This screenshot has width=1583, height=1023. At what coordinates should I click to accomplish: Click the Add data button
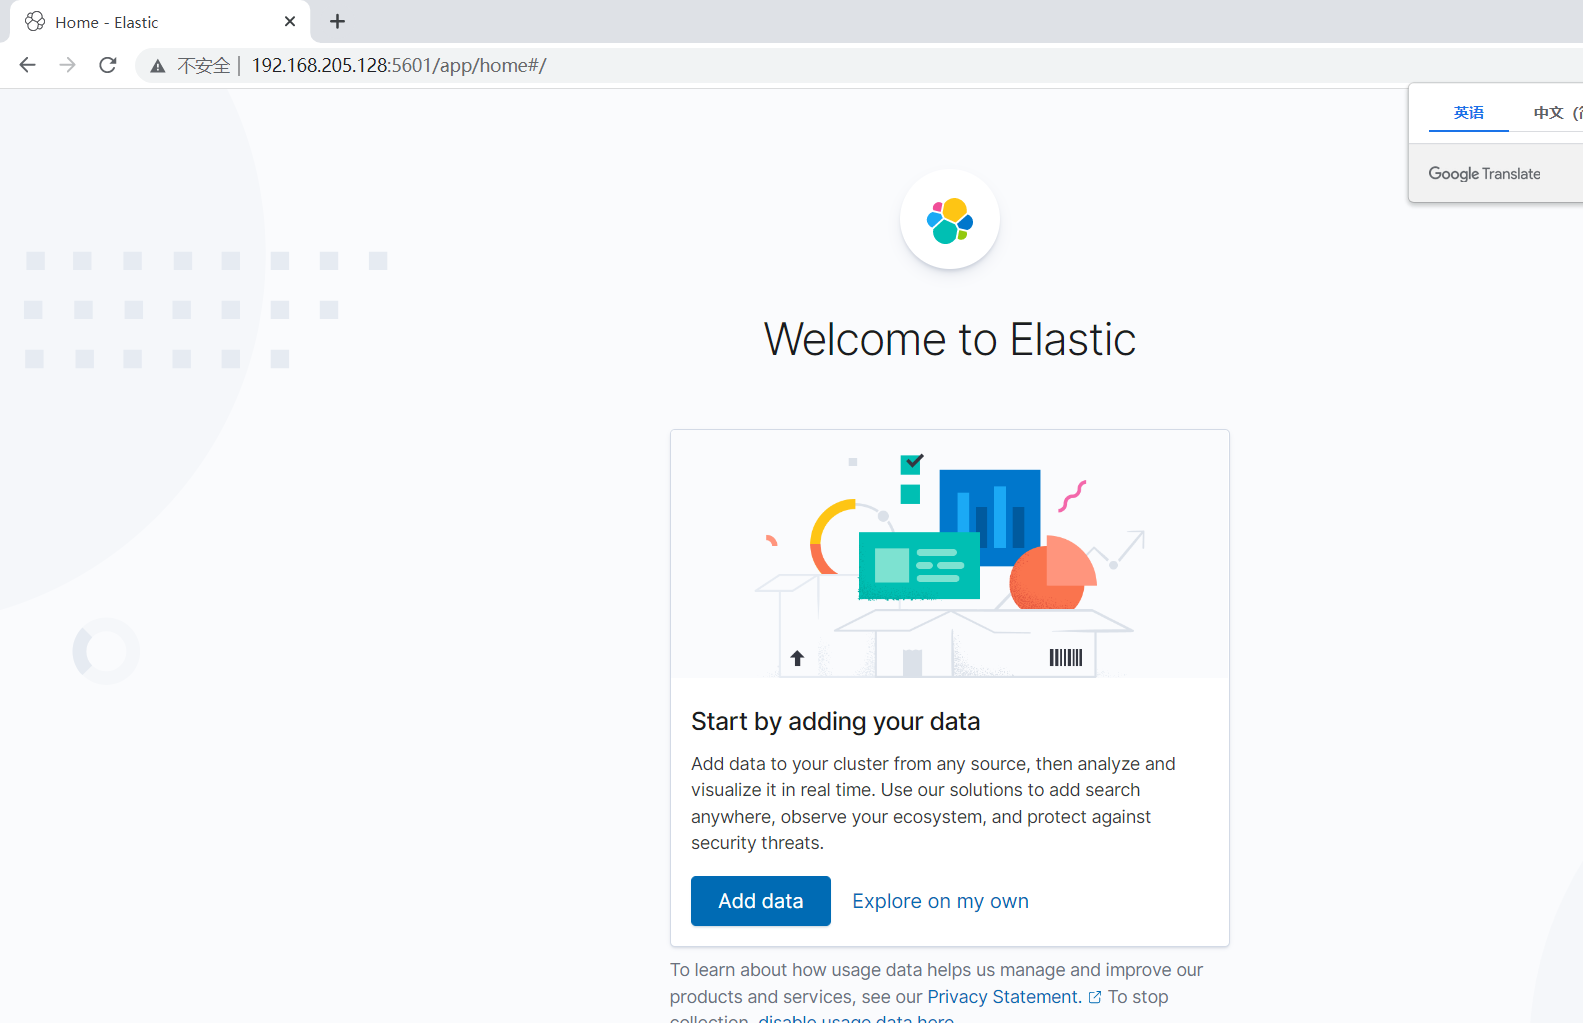click(x=761, y=901)
